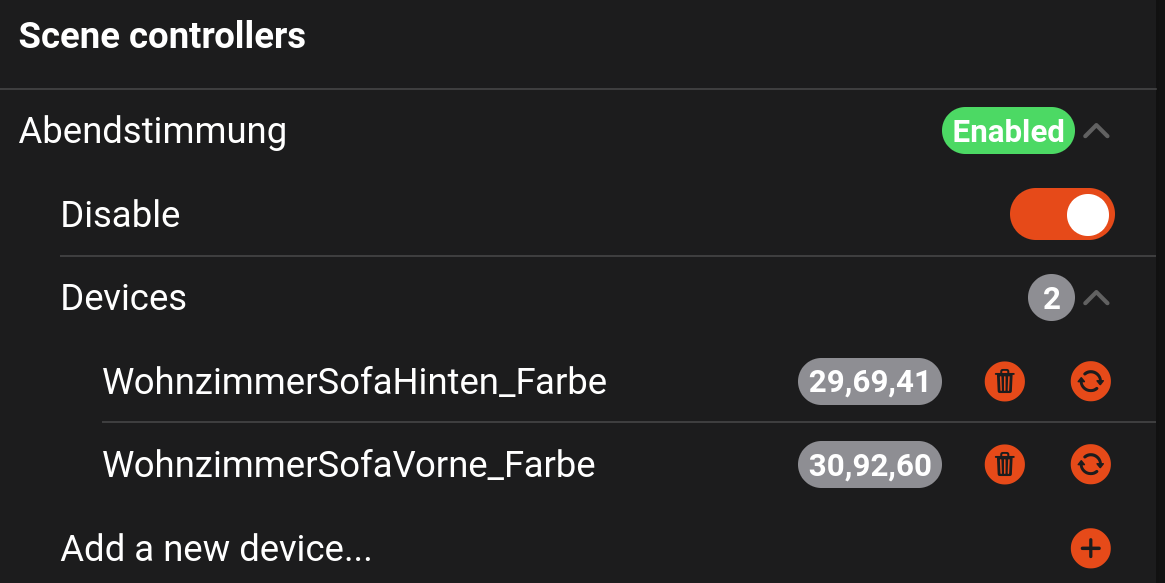This screenshot has height=583, width=1165.
Task: Toggle the Disable switch for Abendstimmung
Action: 1061,214
